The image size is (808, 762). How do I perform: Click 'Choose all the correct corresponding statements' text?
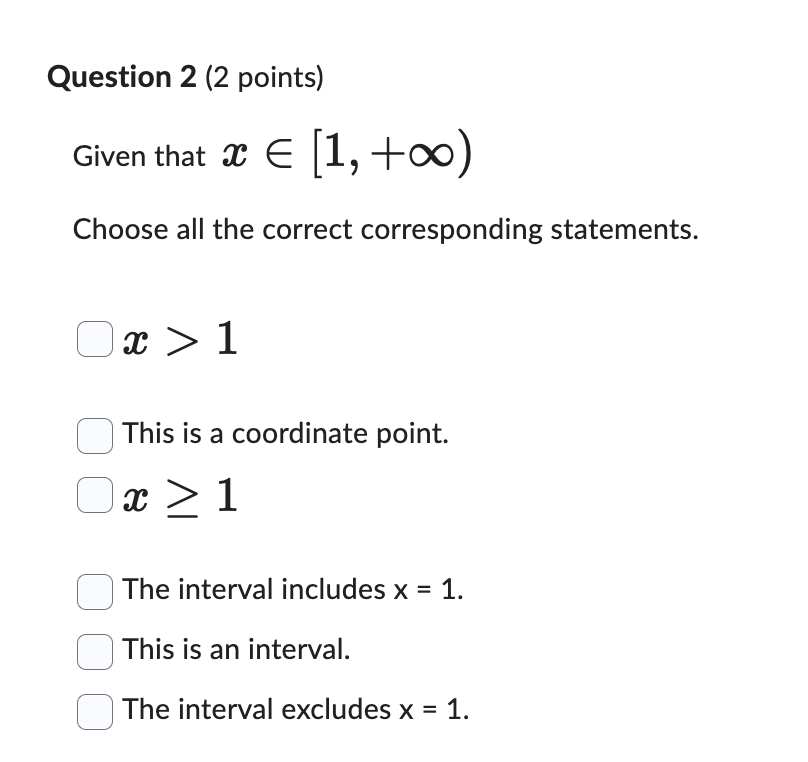[x=386, y=229]
